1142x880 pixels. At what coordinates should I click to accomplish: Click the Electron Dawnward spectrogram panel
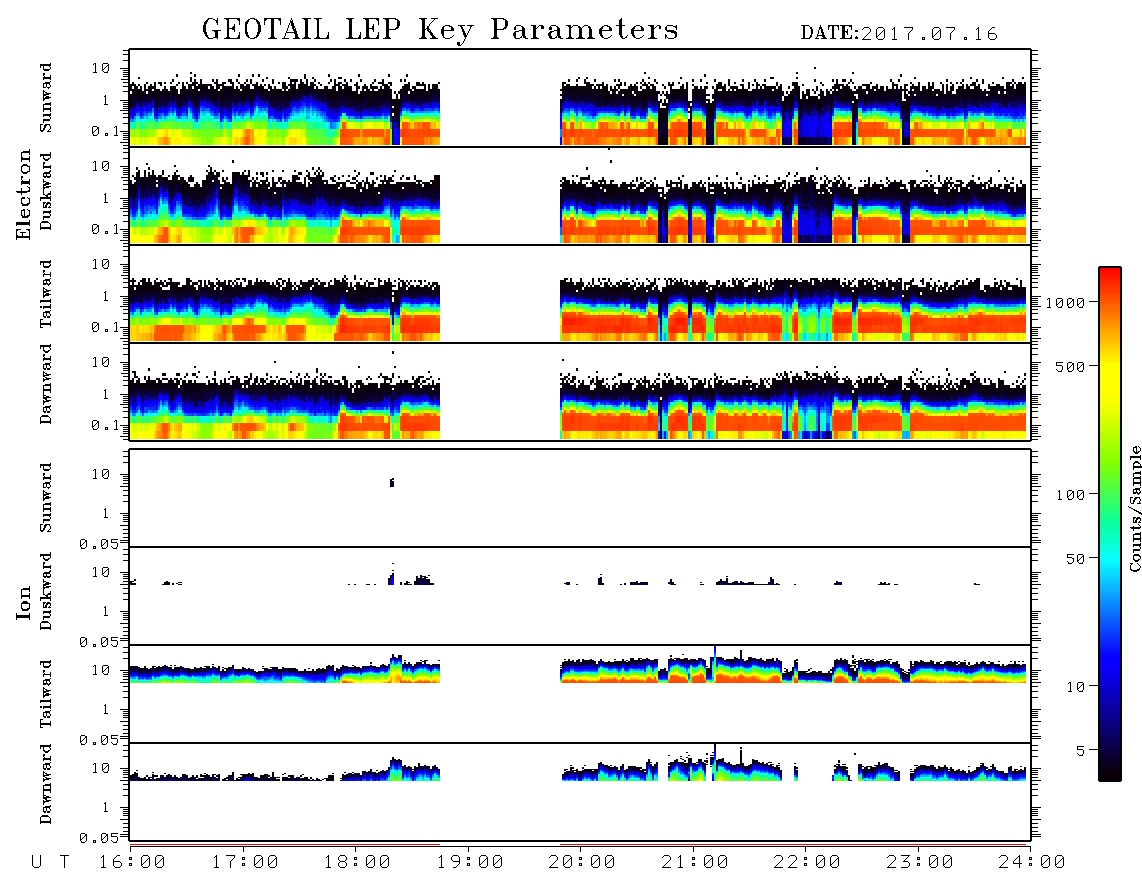tap(580, 391)
